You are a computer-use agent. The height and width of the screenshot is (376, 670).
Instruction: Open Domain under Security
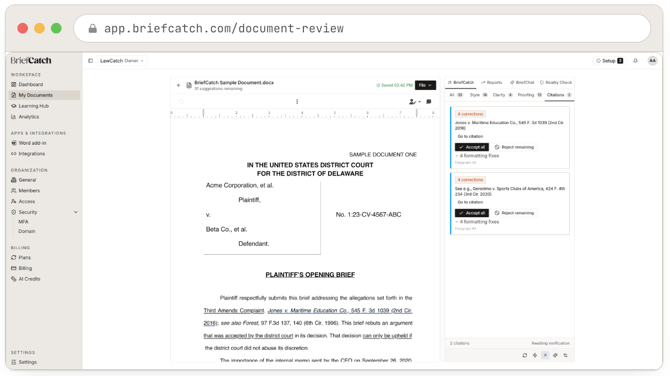tap(26, 231)
